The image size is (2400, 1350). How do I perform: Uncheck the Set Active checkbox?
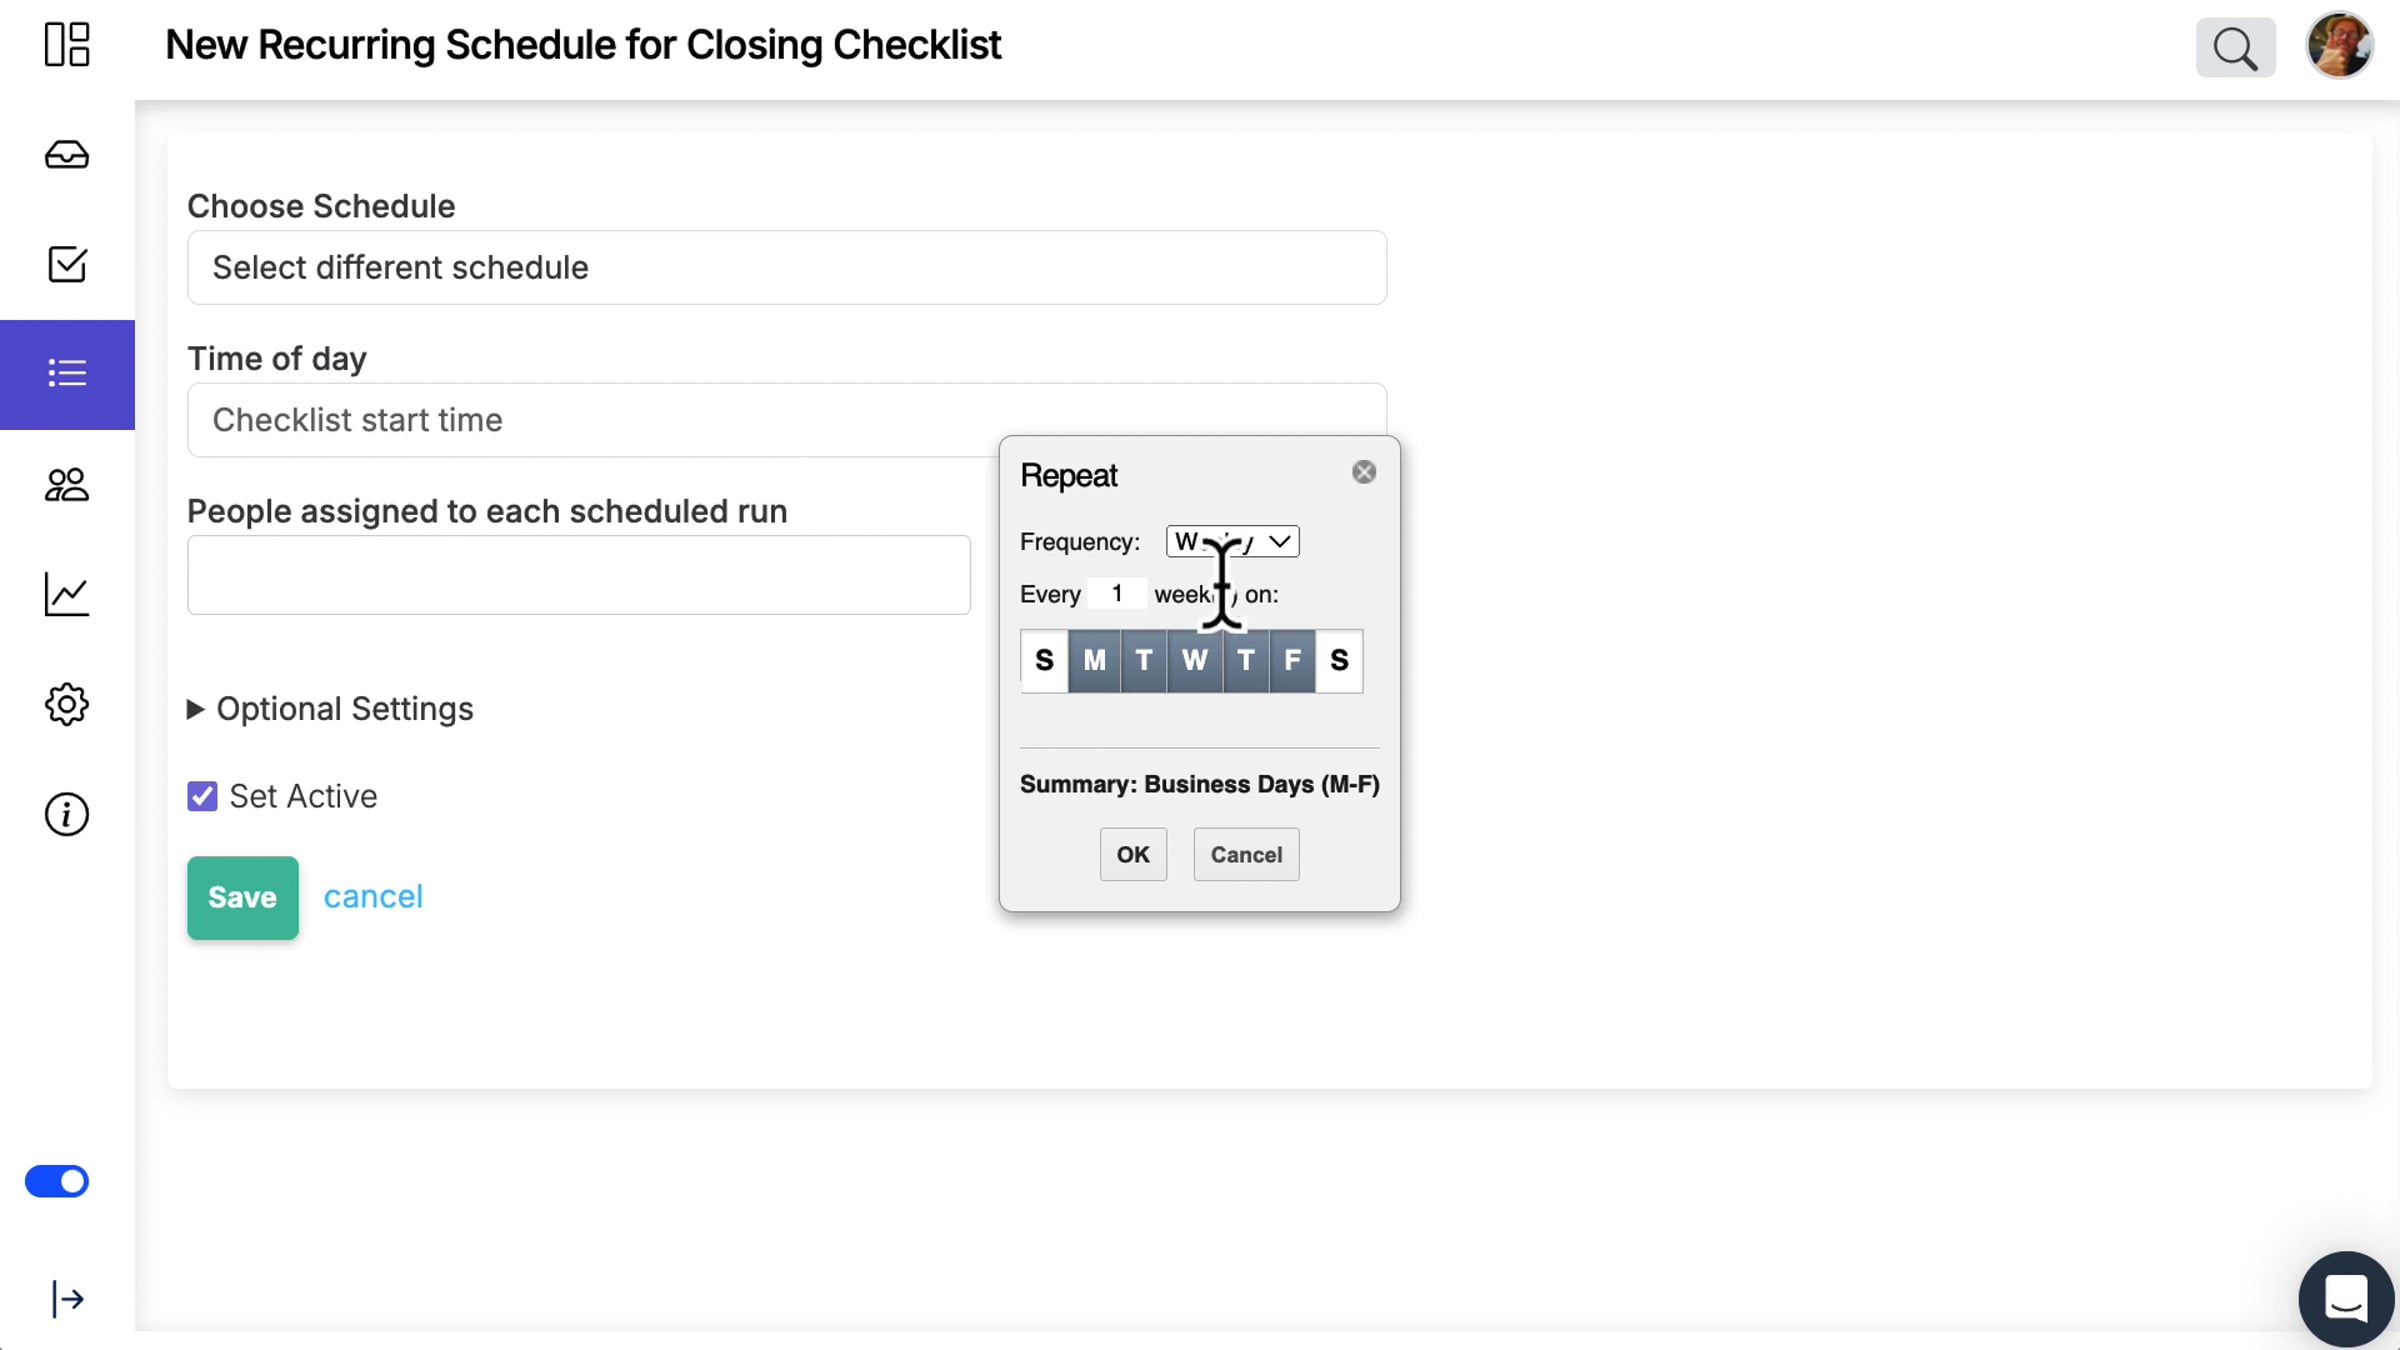202,796
